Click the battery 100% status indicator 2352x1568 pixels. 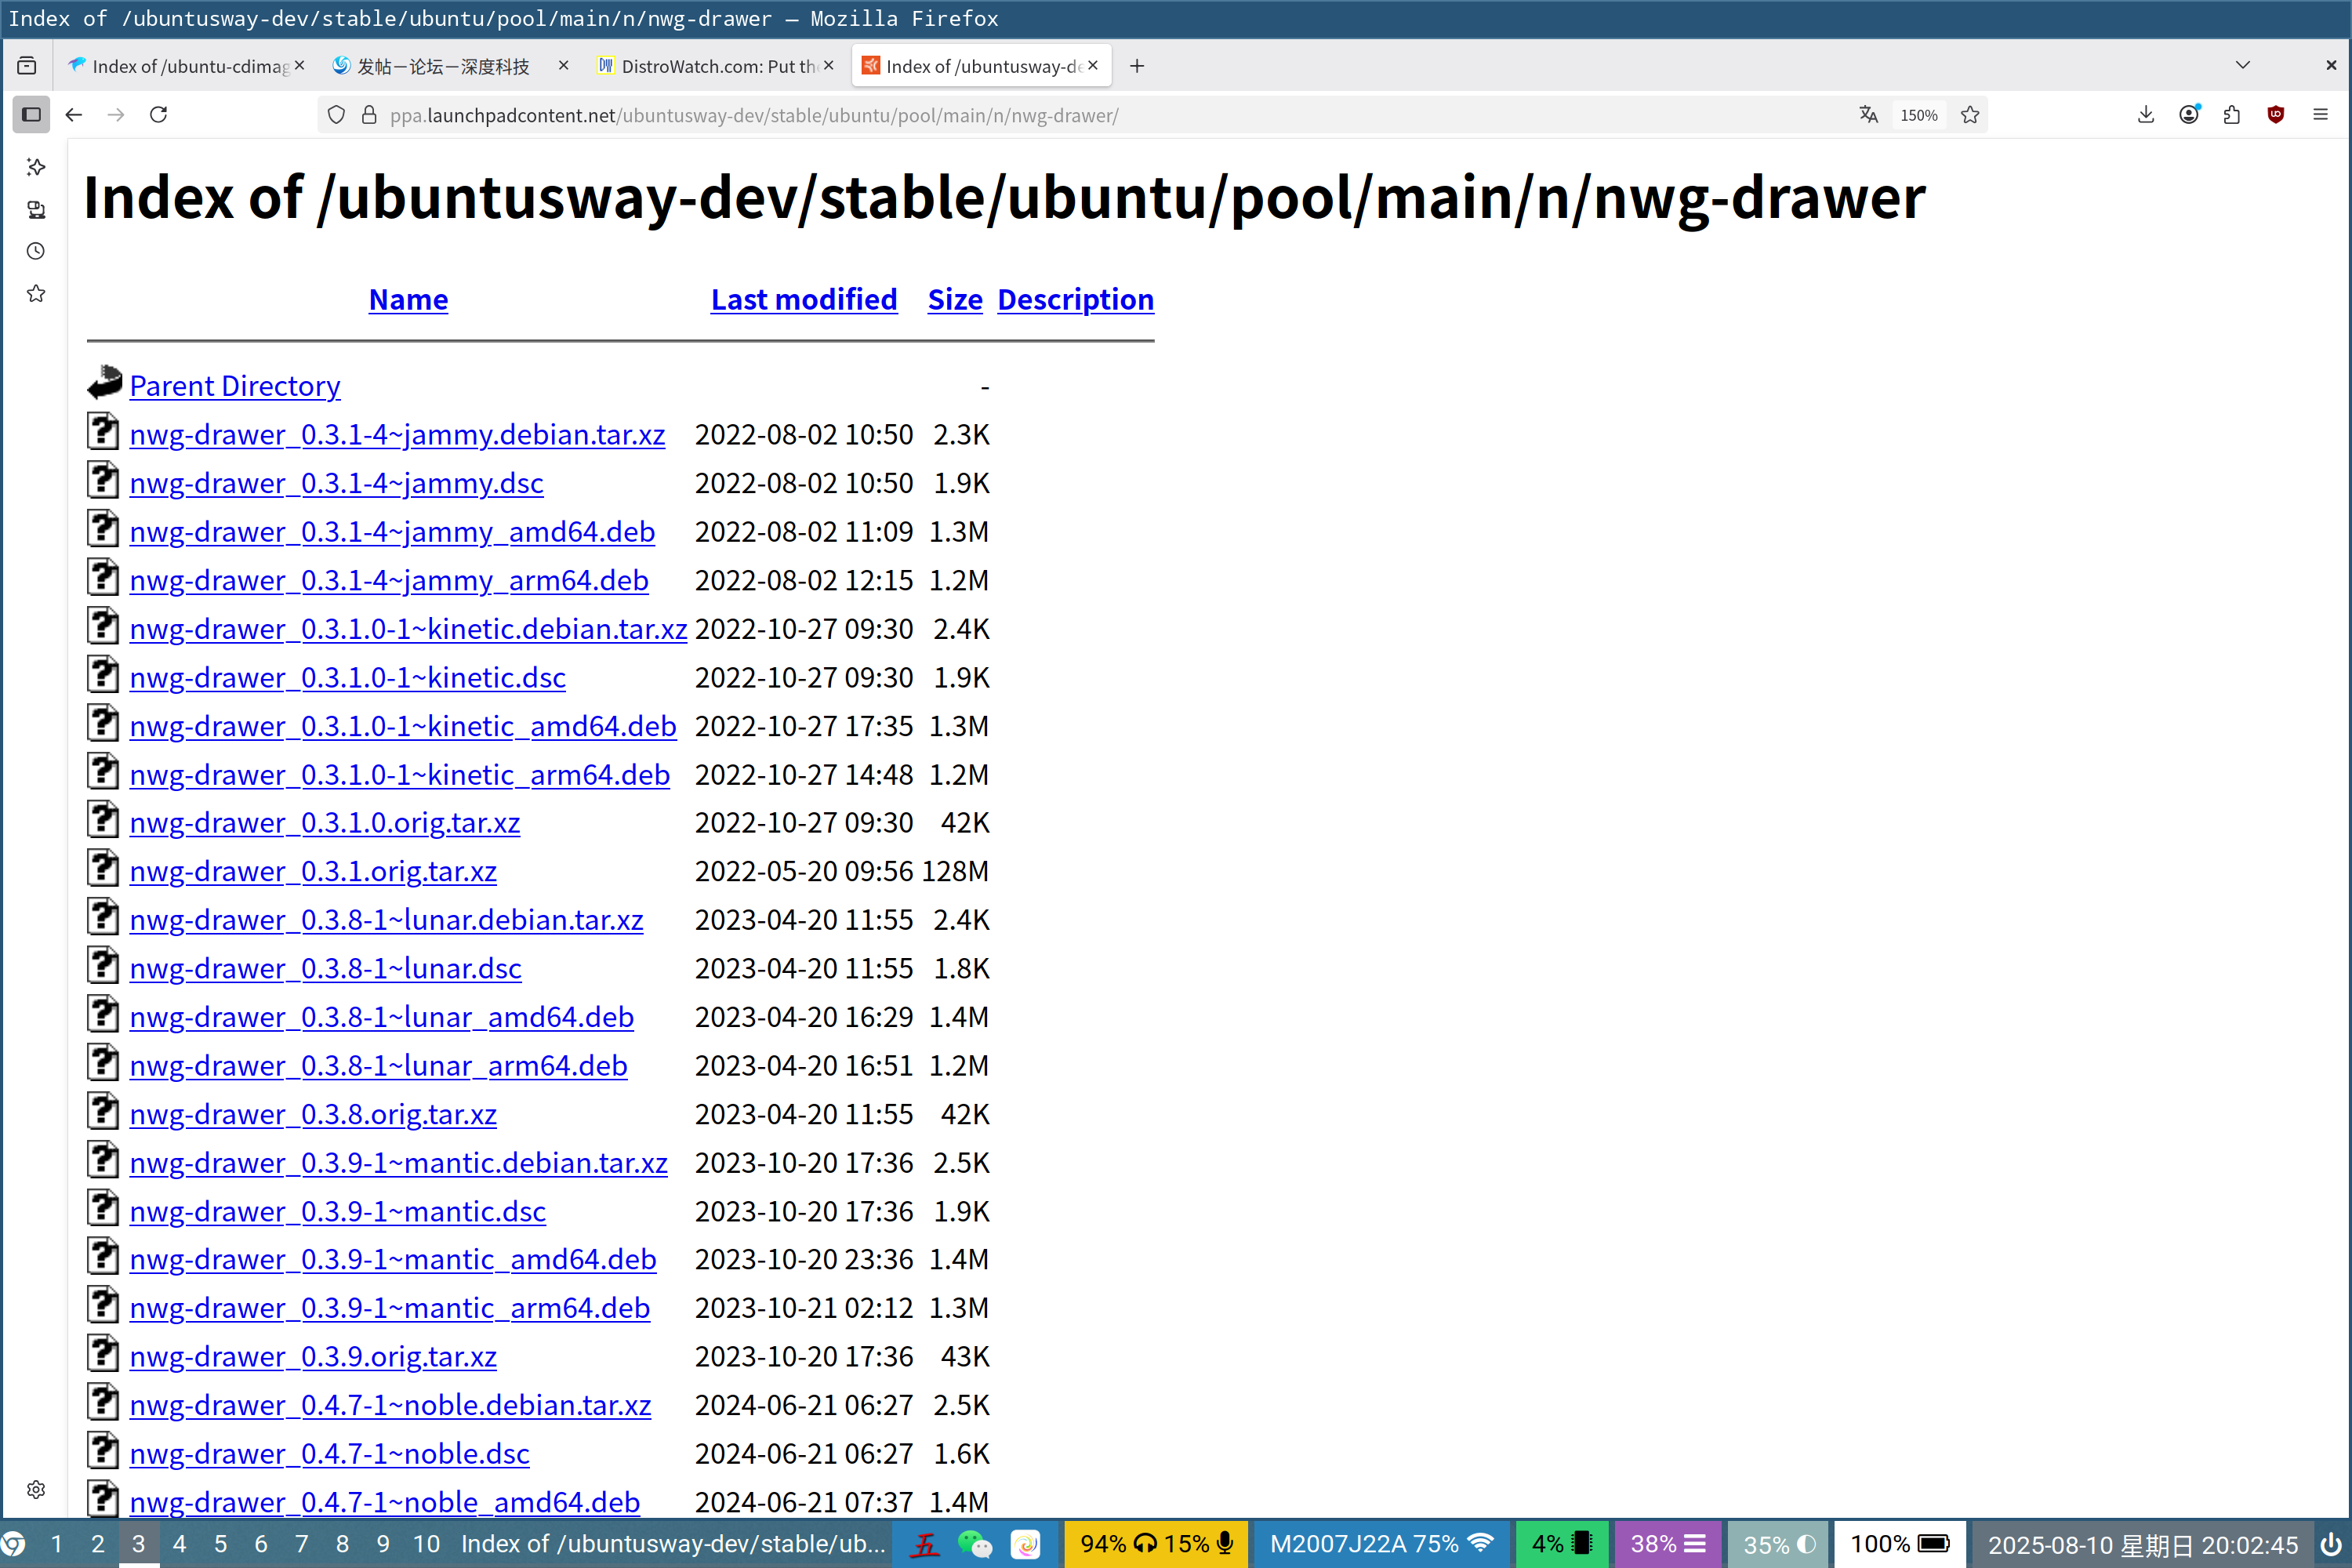(1900, 1544)
